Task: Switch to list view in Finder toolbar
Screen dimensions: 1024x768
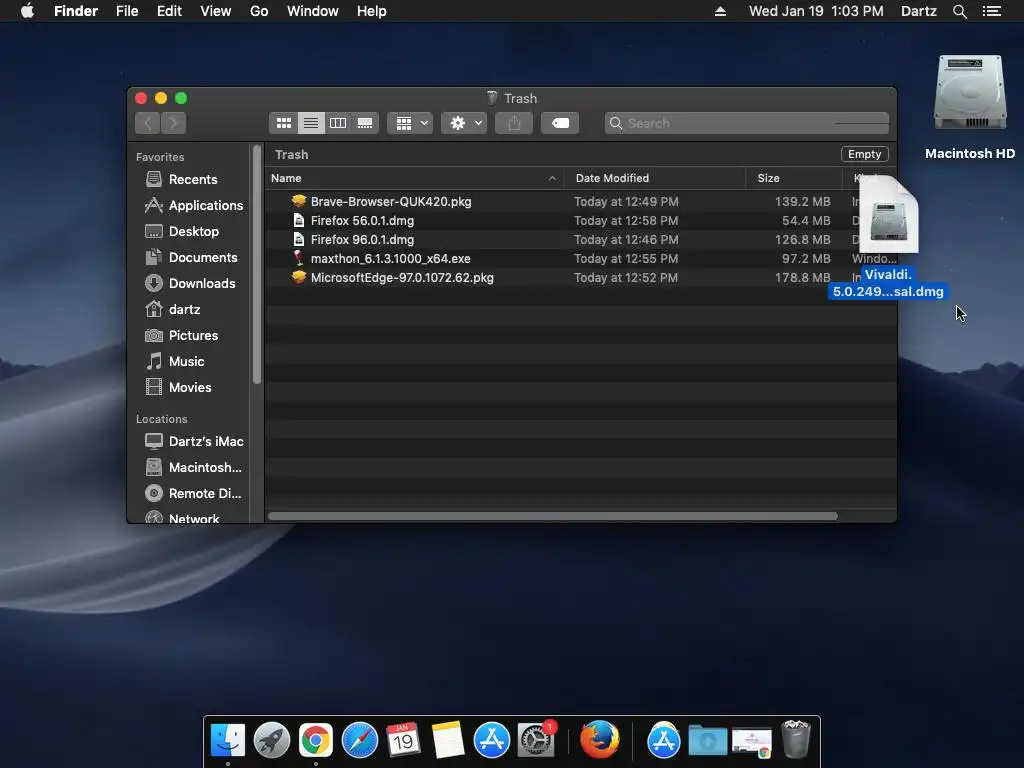Action: [311, 123]
